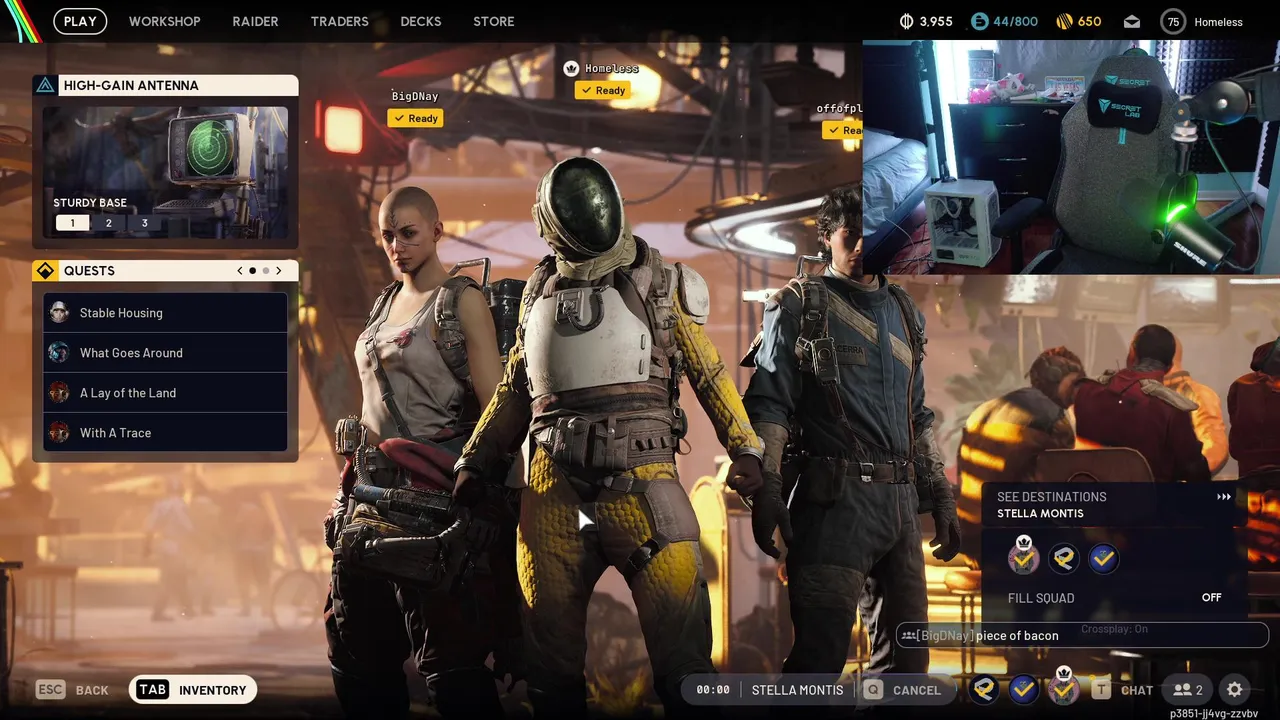Click the blue token icon beside 44/800
Viewport: 1280px width, 720px height.
click(979, 21)
